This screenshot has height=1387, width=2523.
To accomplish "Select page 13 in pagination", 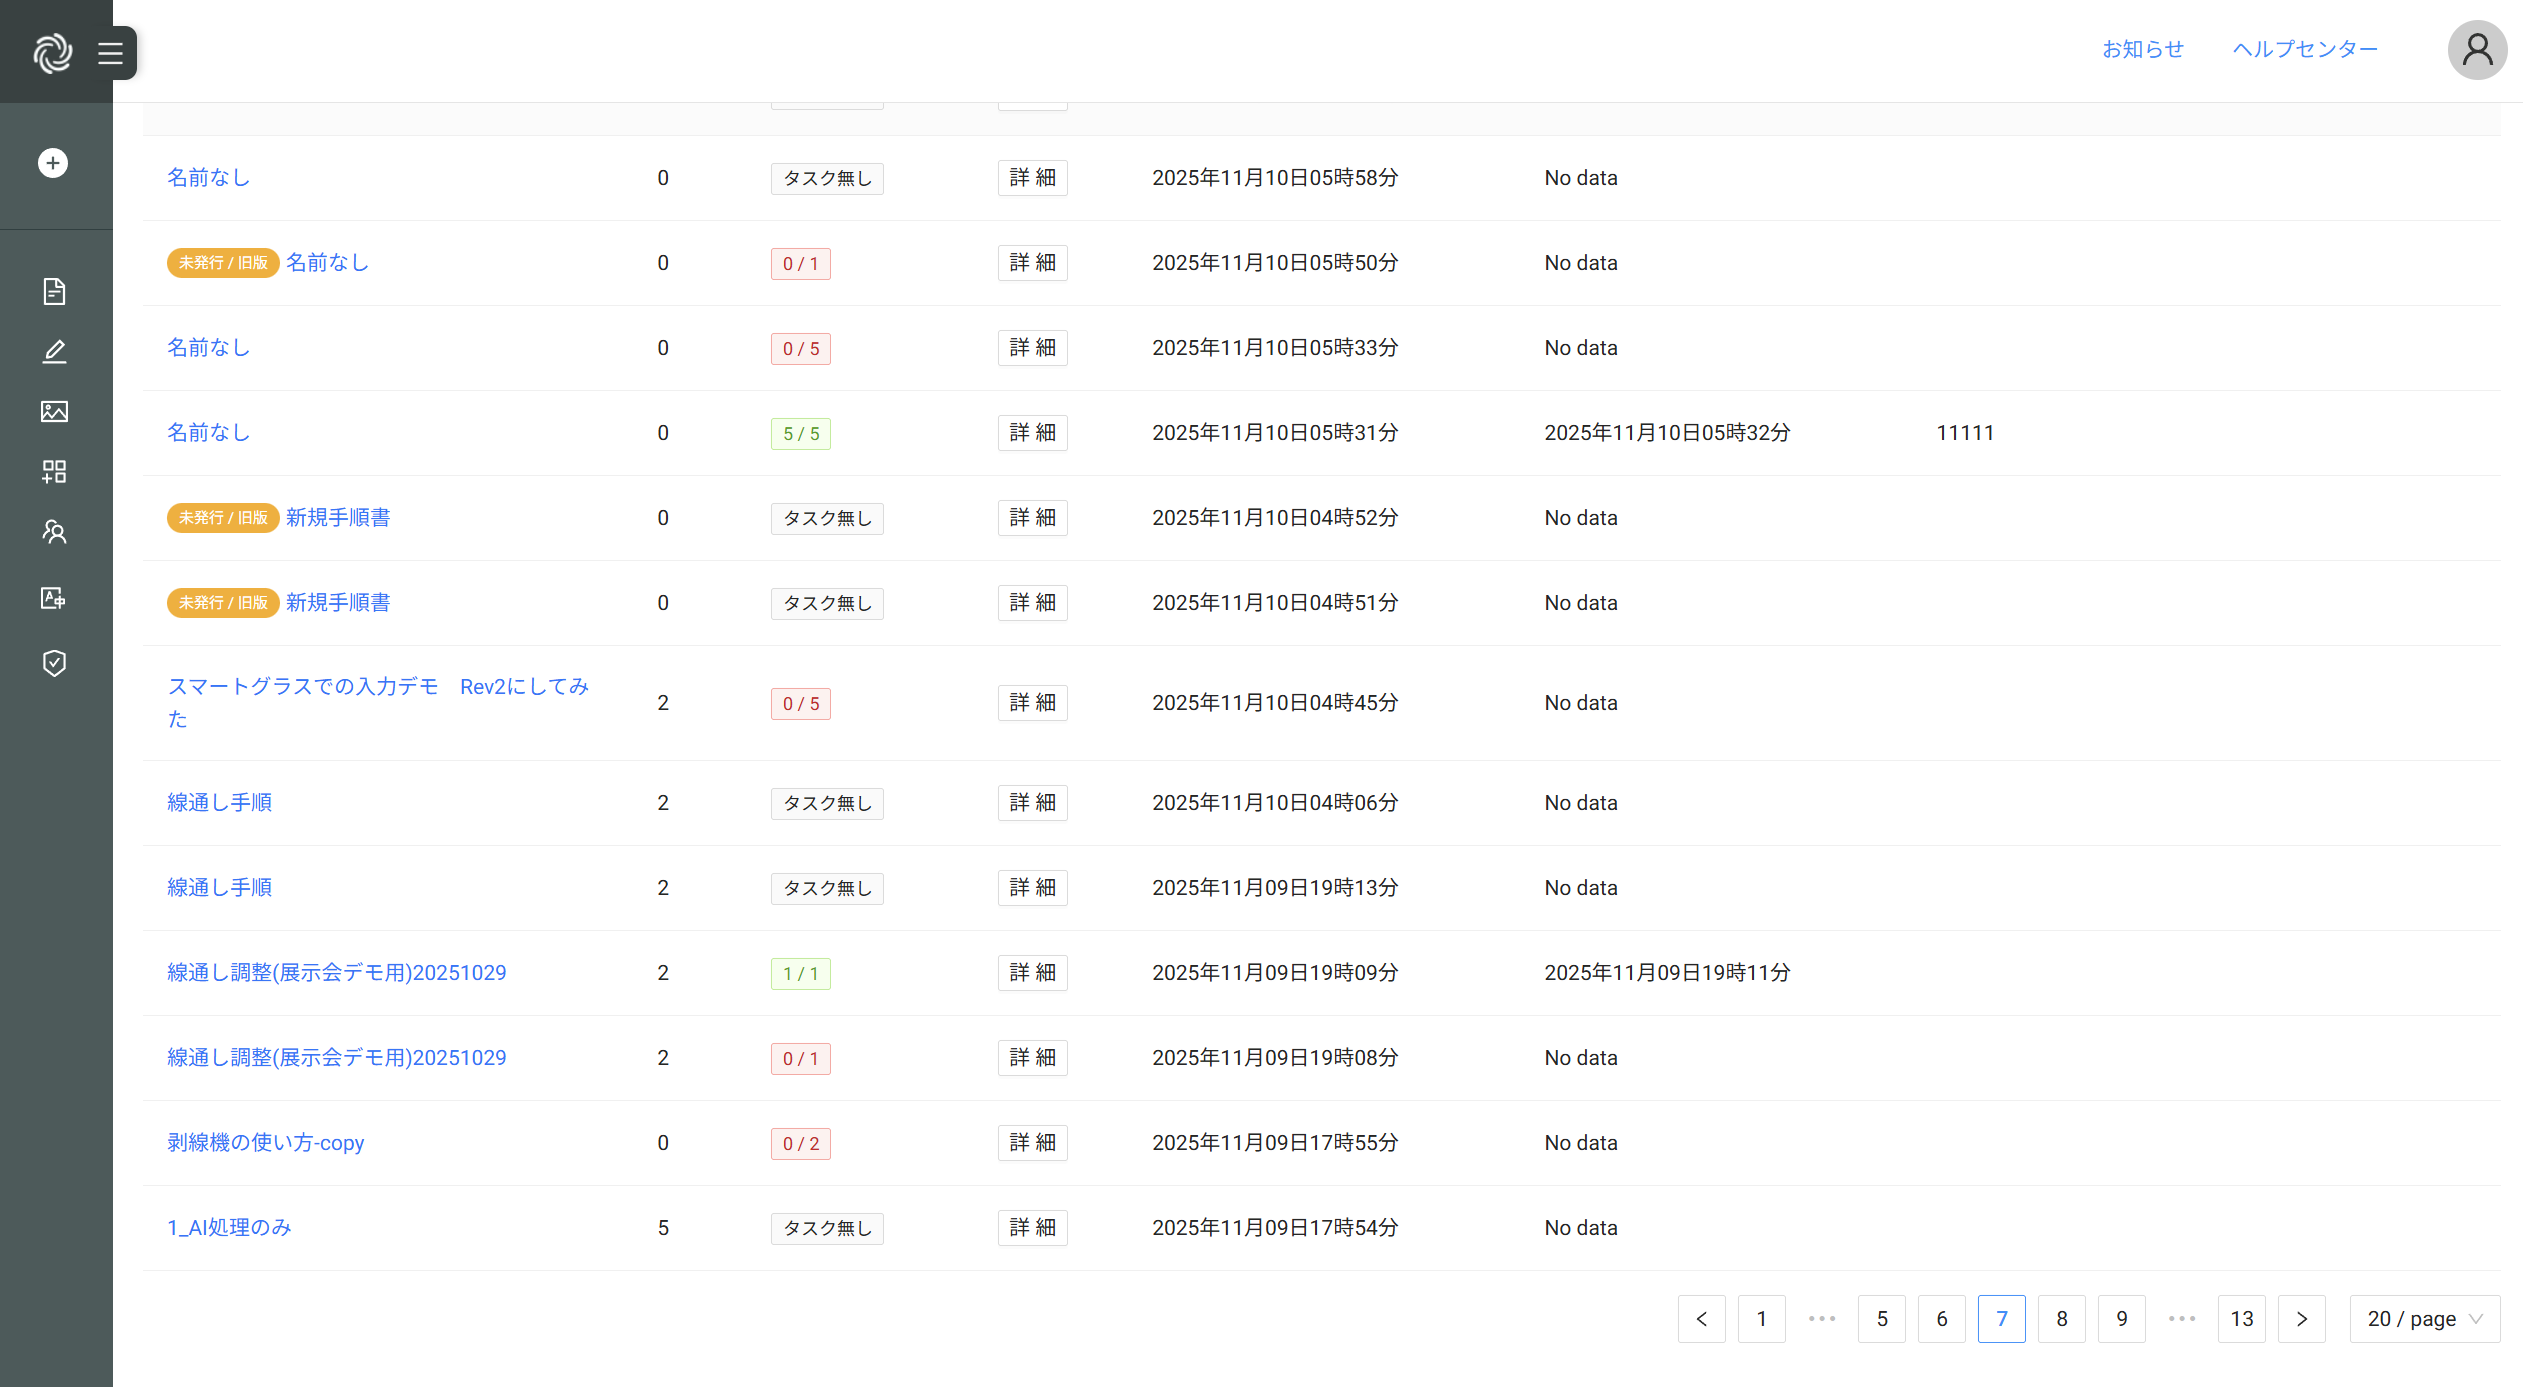I will pos(2241,1319).
